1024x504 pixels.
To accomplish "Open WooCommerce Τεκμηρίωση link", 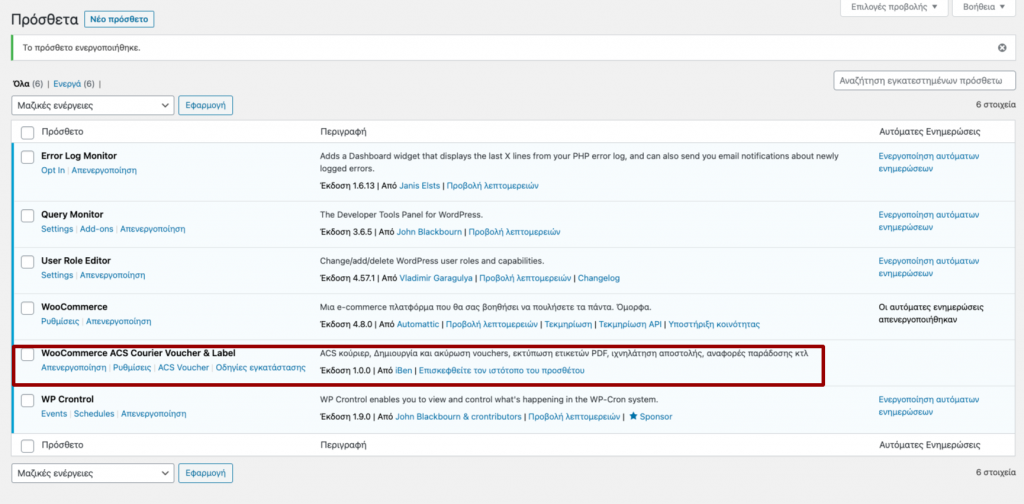I will pos(568,324).
